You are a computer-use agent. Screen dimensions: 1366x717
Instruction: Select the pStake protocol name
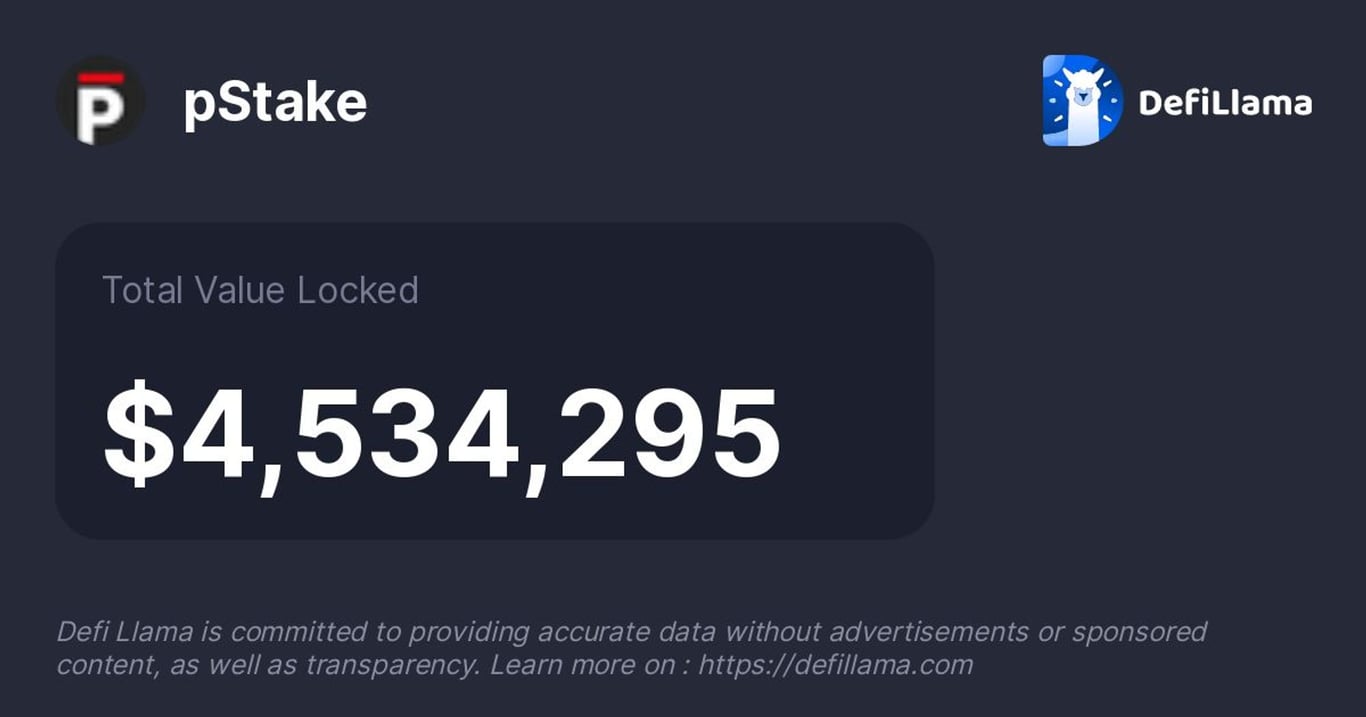coord(275,103)
